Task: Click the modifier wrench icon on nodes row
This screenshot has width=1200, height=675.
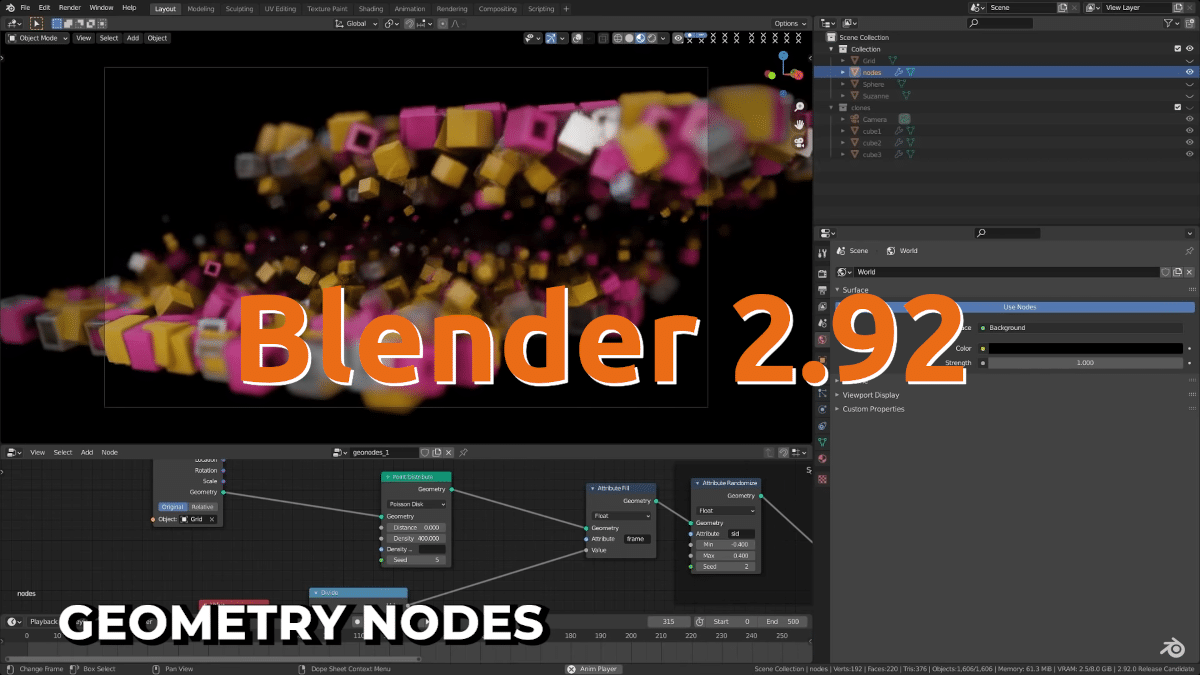Action: coord(898,72)
